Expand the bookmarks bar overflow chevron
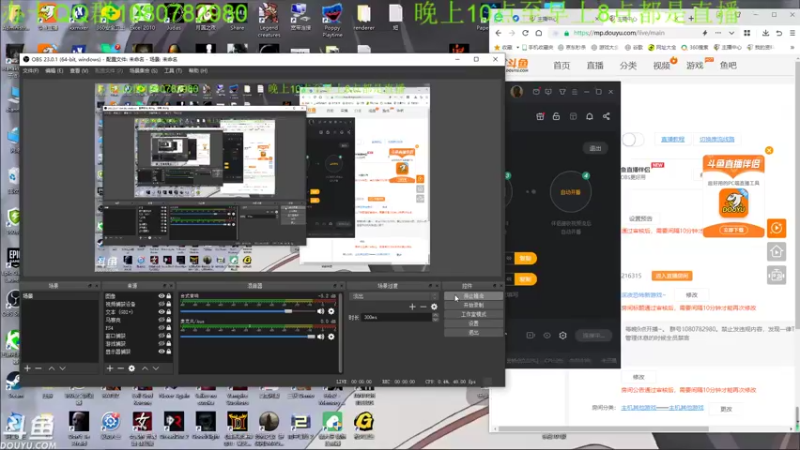Screen dimensions: 800x450 coord(792,47)
